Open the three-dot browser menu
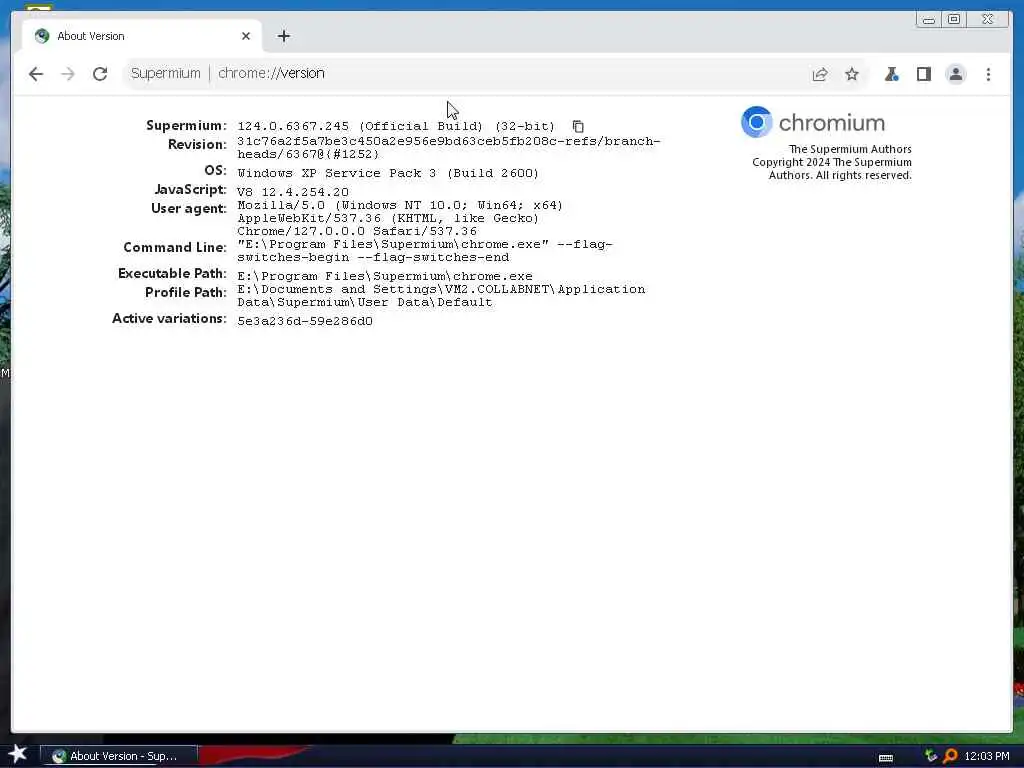Viewport: 1024px width, 768px height. pos(988,74)
